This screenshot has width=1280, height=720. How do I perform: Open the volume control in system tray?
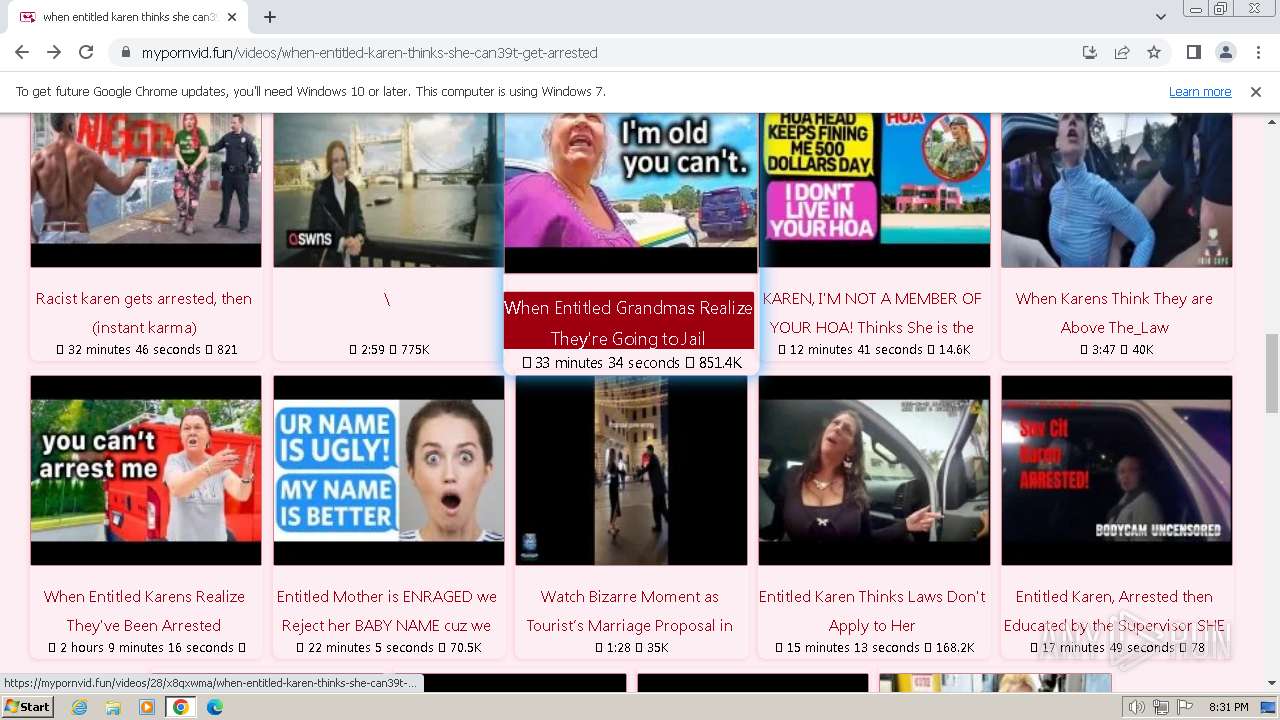[1137, 707]
